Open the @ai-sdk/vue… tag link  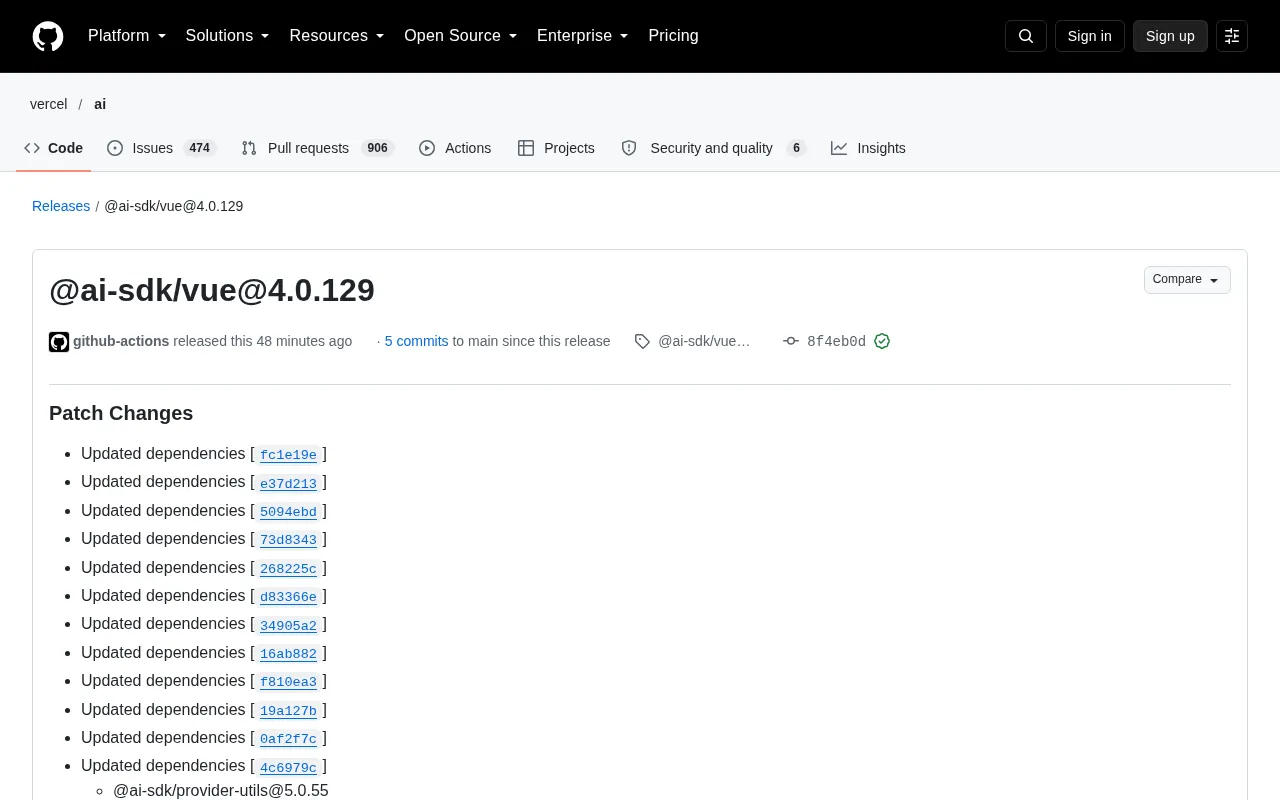pyautogui.click(x=704, y=341)
